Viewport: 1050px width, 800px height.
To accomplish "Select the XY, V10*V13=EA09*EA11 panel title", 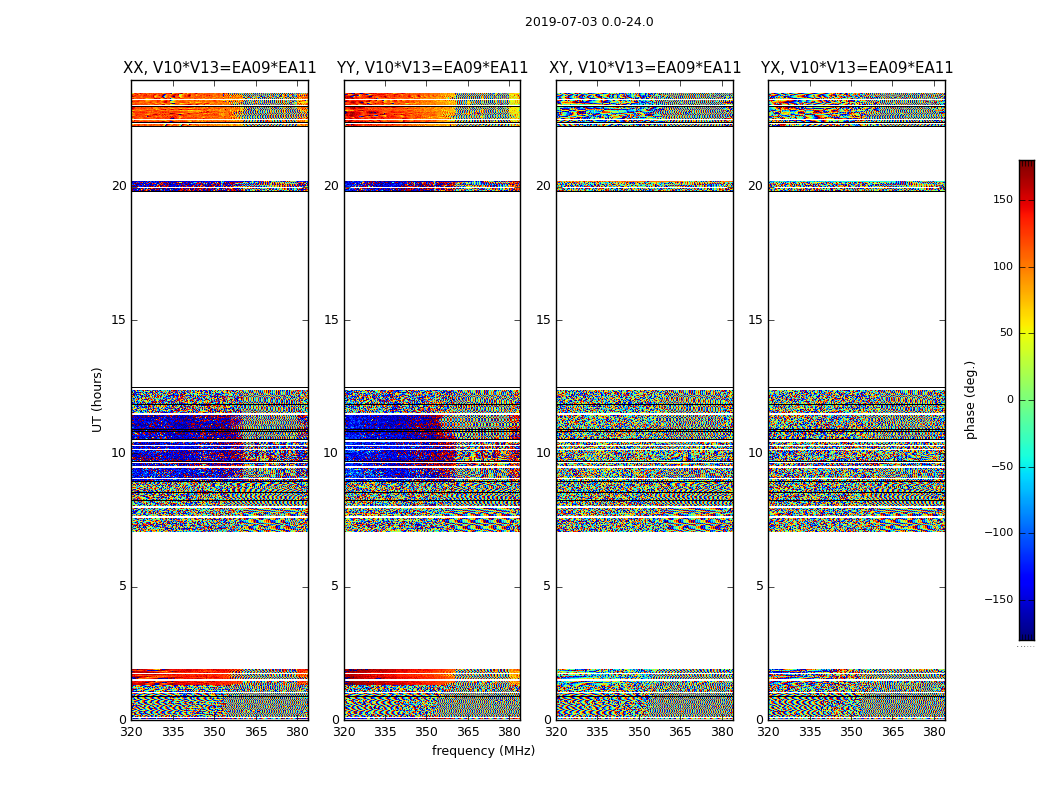I will click(645, 68).
